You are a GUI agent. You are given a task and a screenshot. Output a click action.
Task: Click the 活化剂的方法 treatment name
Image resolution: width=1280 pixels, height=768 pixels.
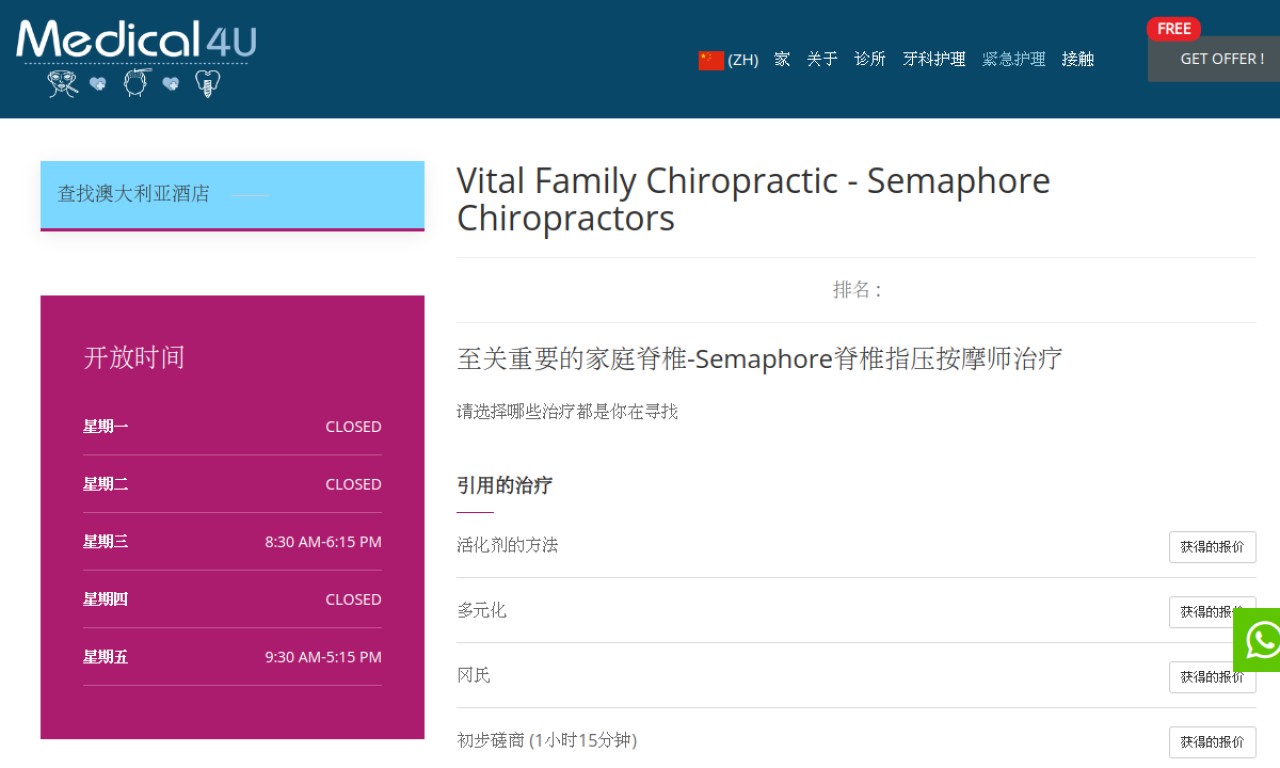tap(507, 545)
